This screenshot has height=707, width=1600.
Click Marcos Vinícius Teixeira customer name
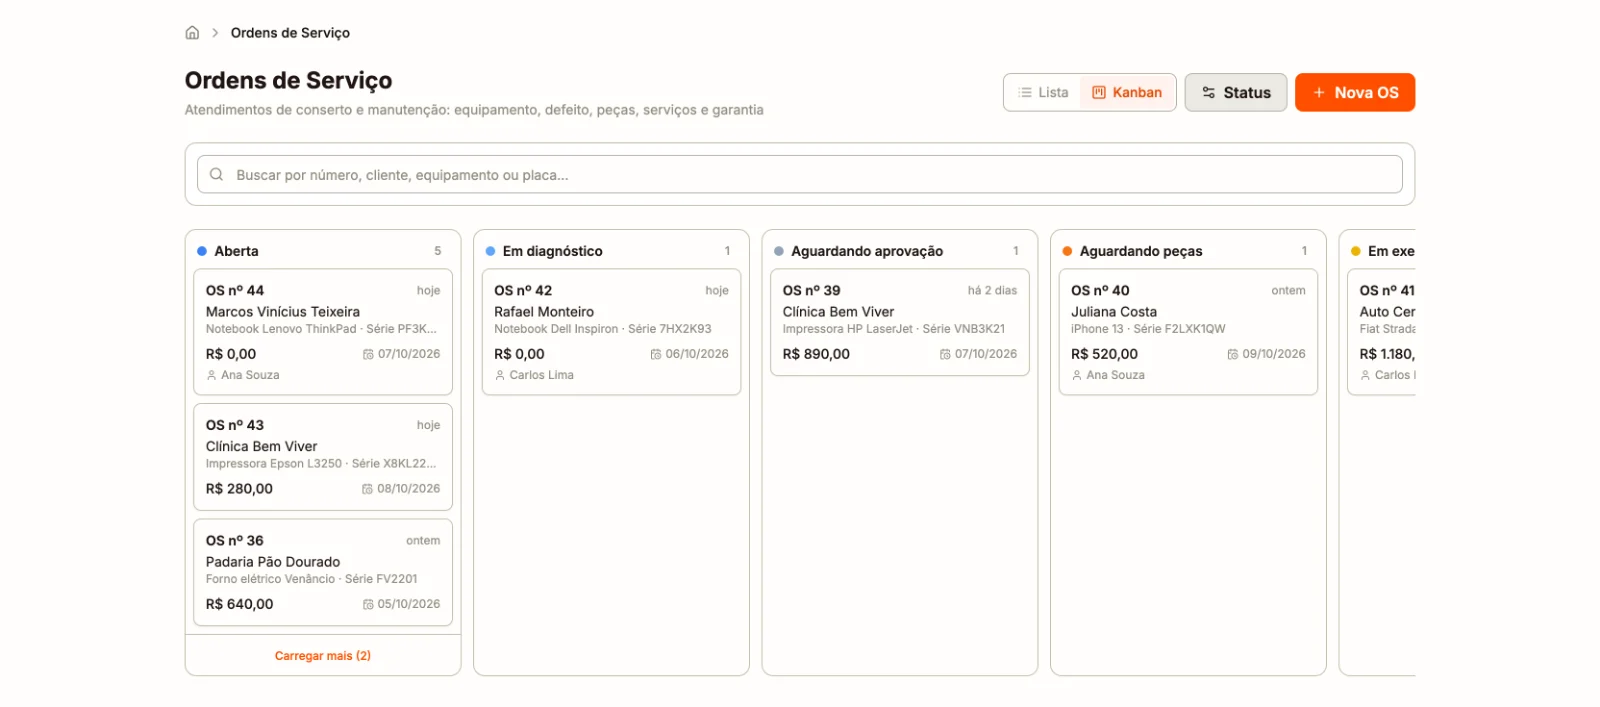pyautogui.click(x=283, y=312)
